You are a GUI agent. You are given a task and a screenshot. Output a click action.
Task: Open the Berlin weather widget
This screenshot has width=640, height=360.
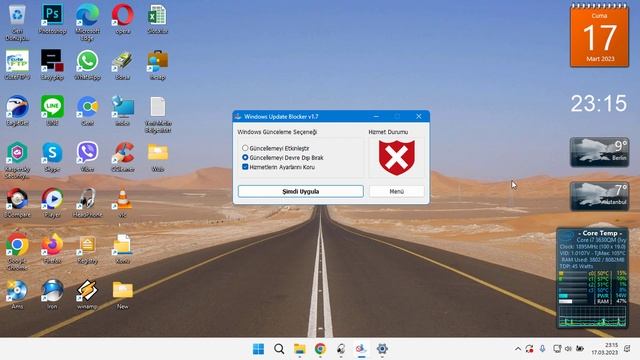[599, 152]
